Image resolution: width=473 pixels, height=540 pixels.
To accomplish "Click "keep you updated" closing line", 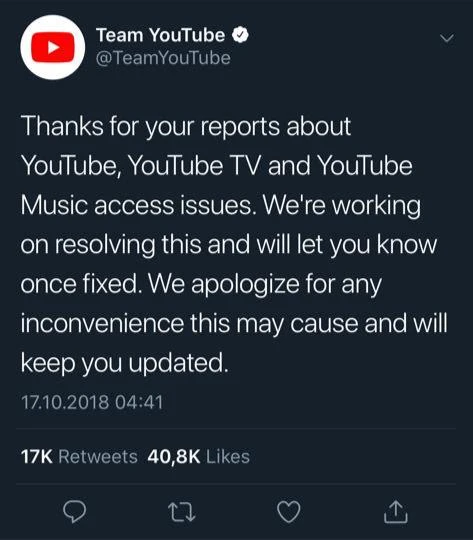I will pyautogui.click(x=125, y=363).
